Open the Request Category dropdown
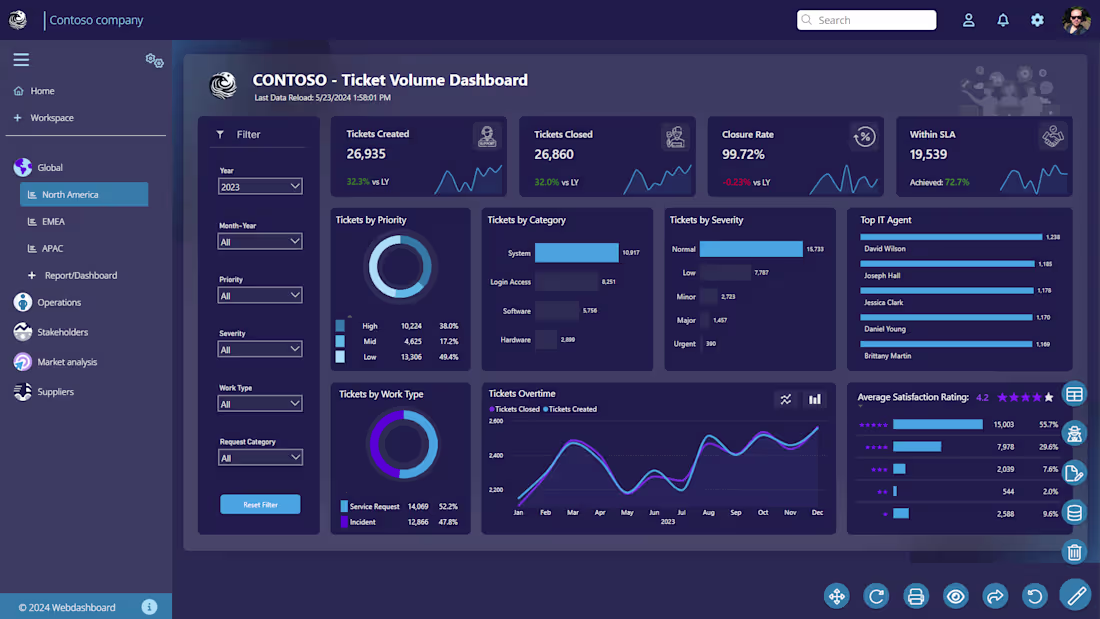 [260, 458]
